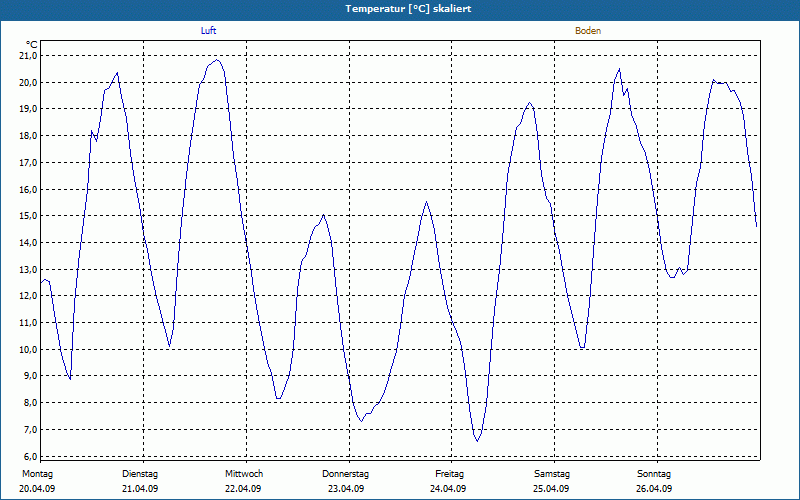Viewport: 800px width, 500px height.
Task: Click the 10,0 y-axis value
Action: click(30, 349)
